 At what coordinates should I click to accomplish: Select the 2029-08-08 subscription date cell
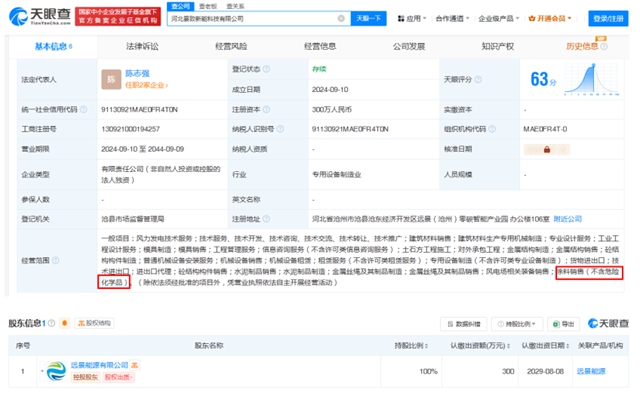[x=545, y=371]
